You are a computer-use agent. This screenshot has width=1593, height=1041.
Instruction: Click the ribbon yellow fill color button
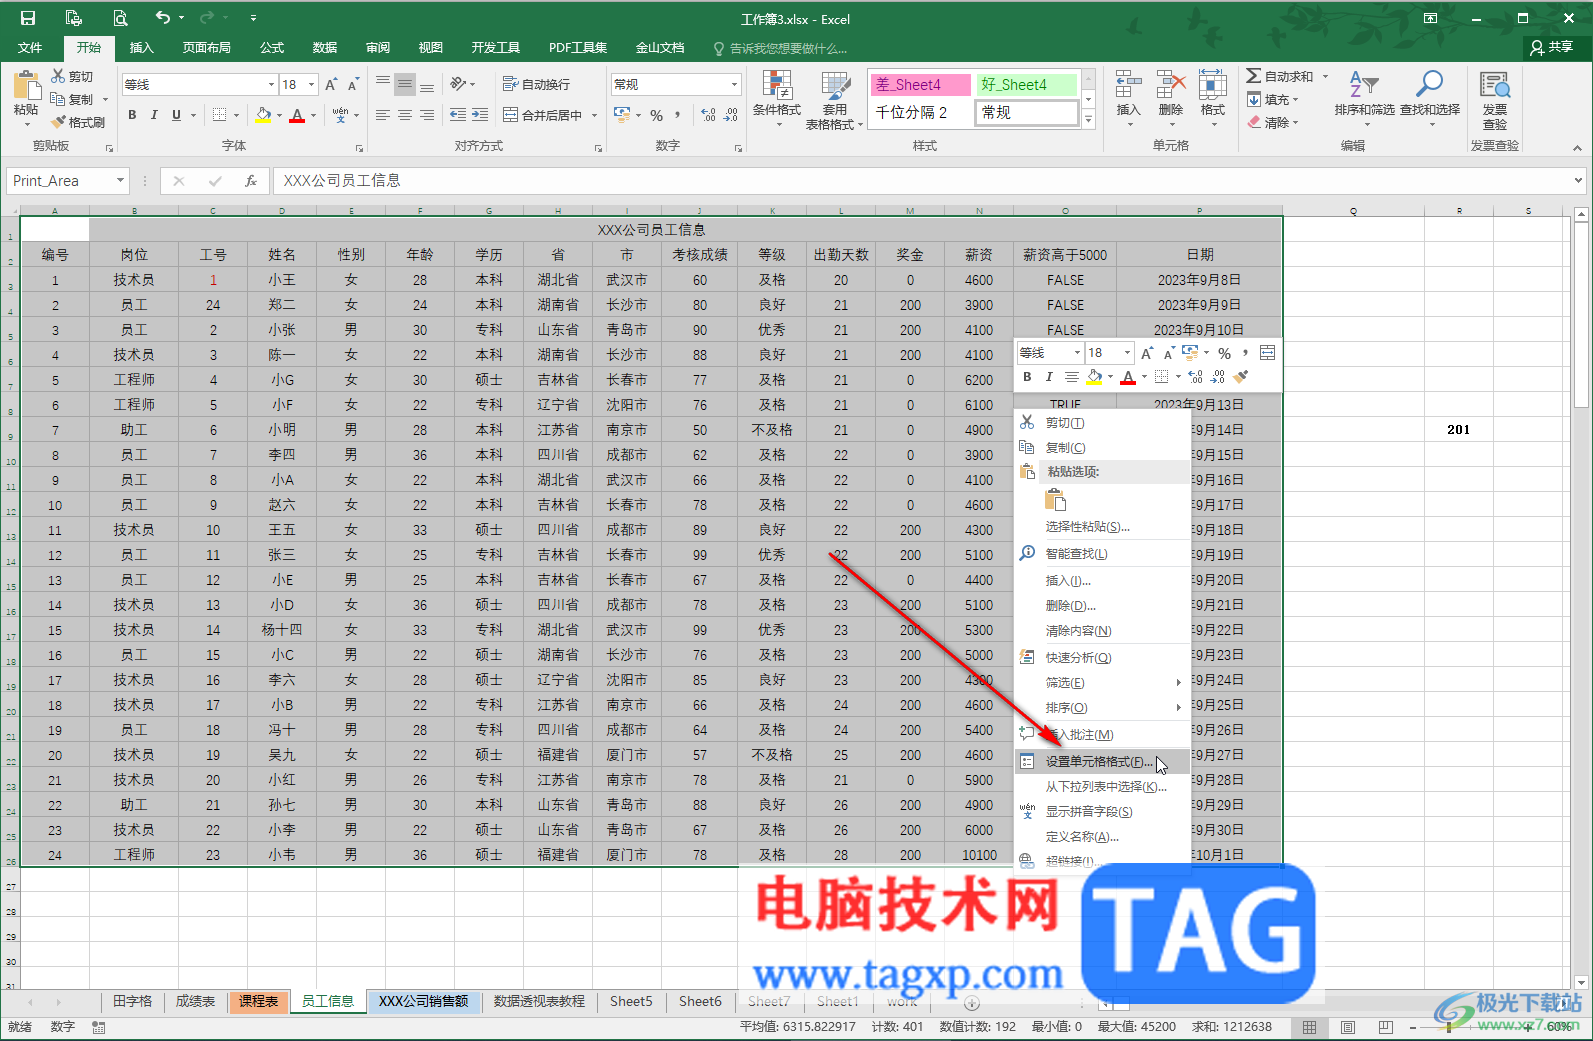click(262, 115)
